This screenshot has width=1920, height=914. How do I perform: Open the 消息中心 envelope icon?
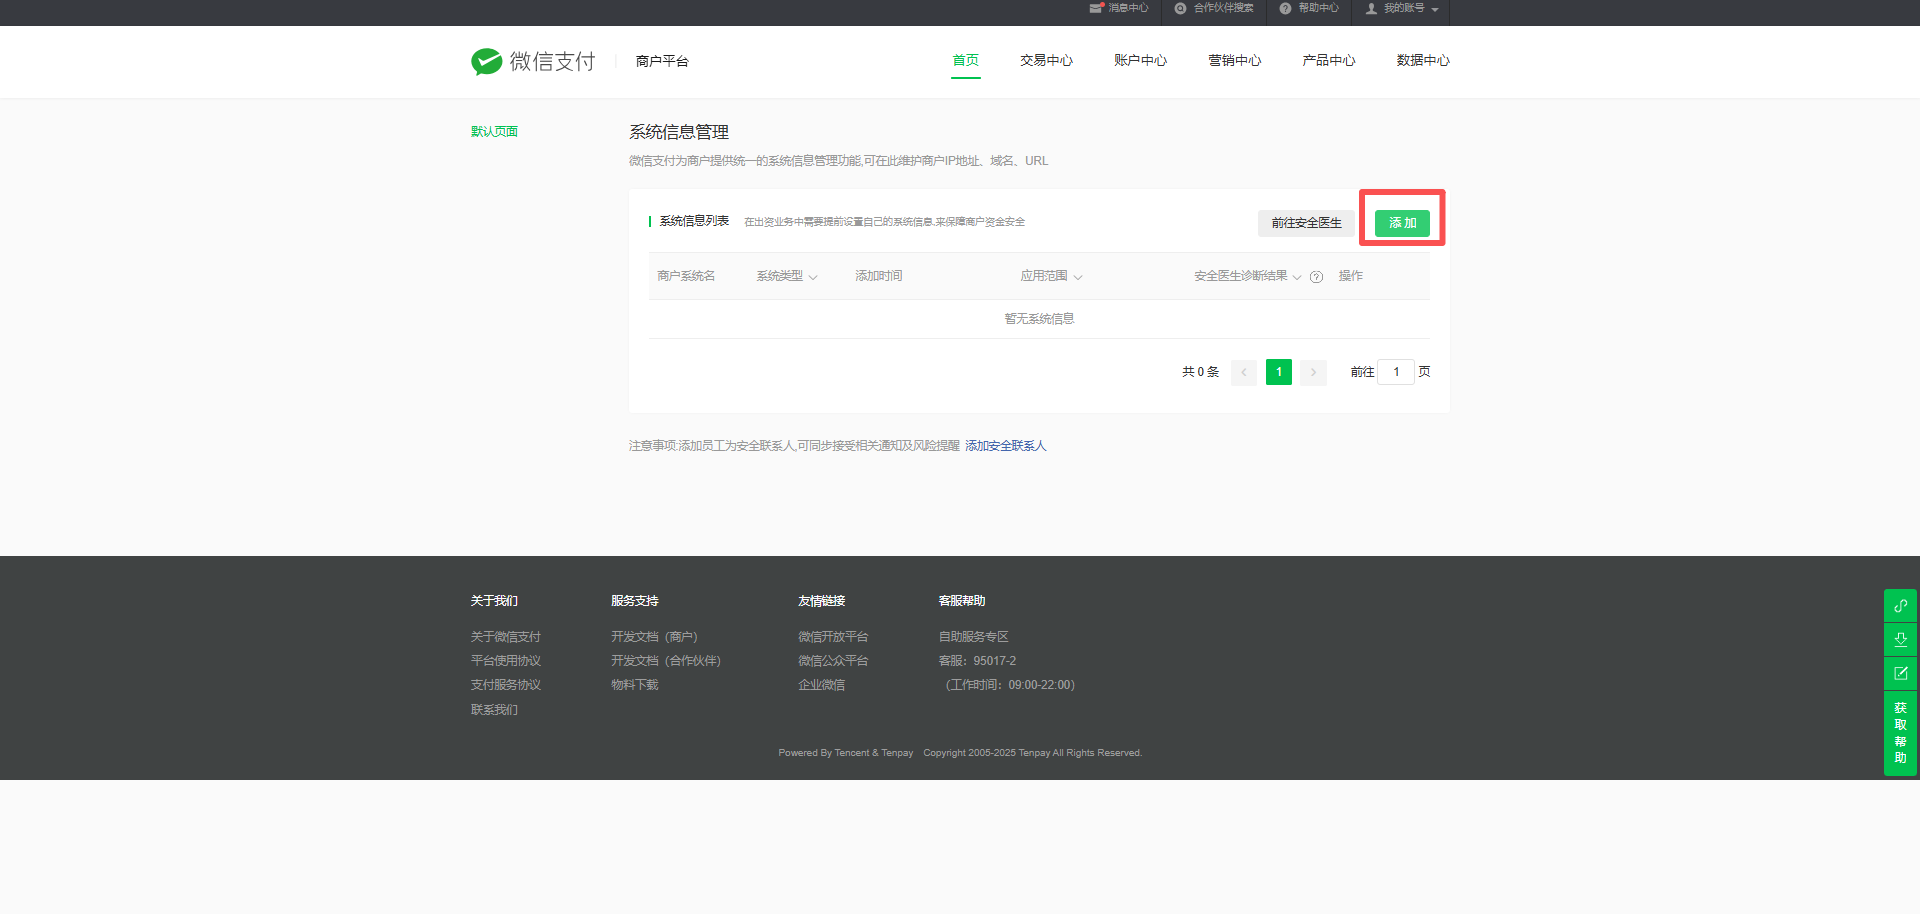tap(1096, 8)
